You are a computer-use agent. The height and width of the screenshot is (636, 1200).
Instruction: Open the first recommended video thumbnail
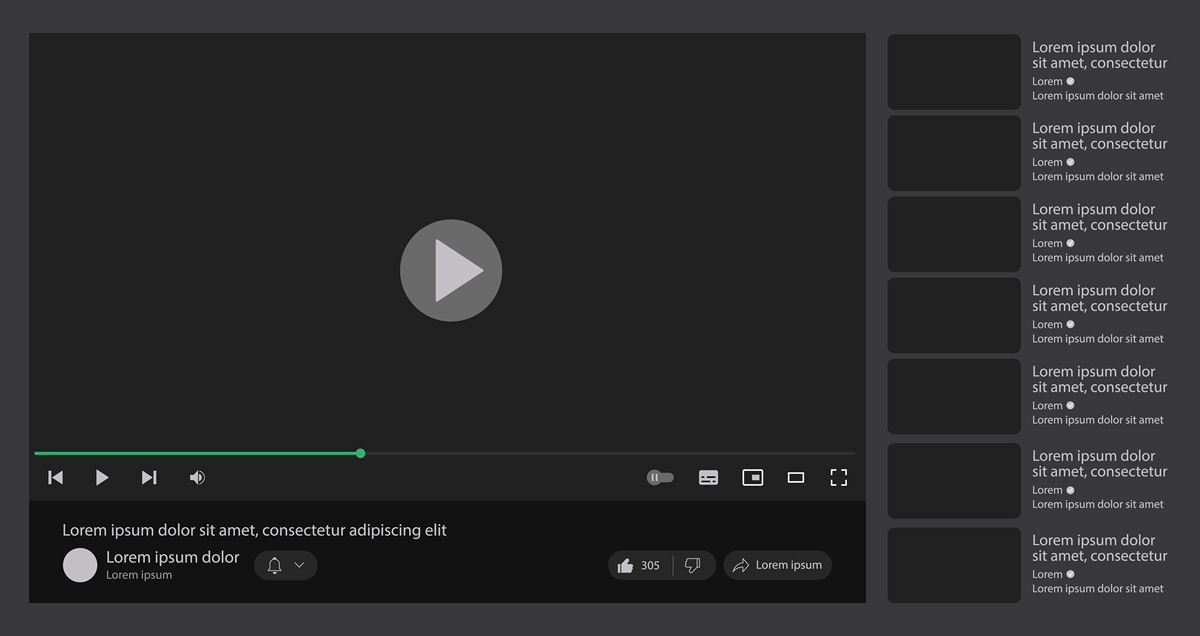954,72
